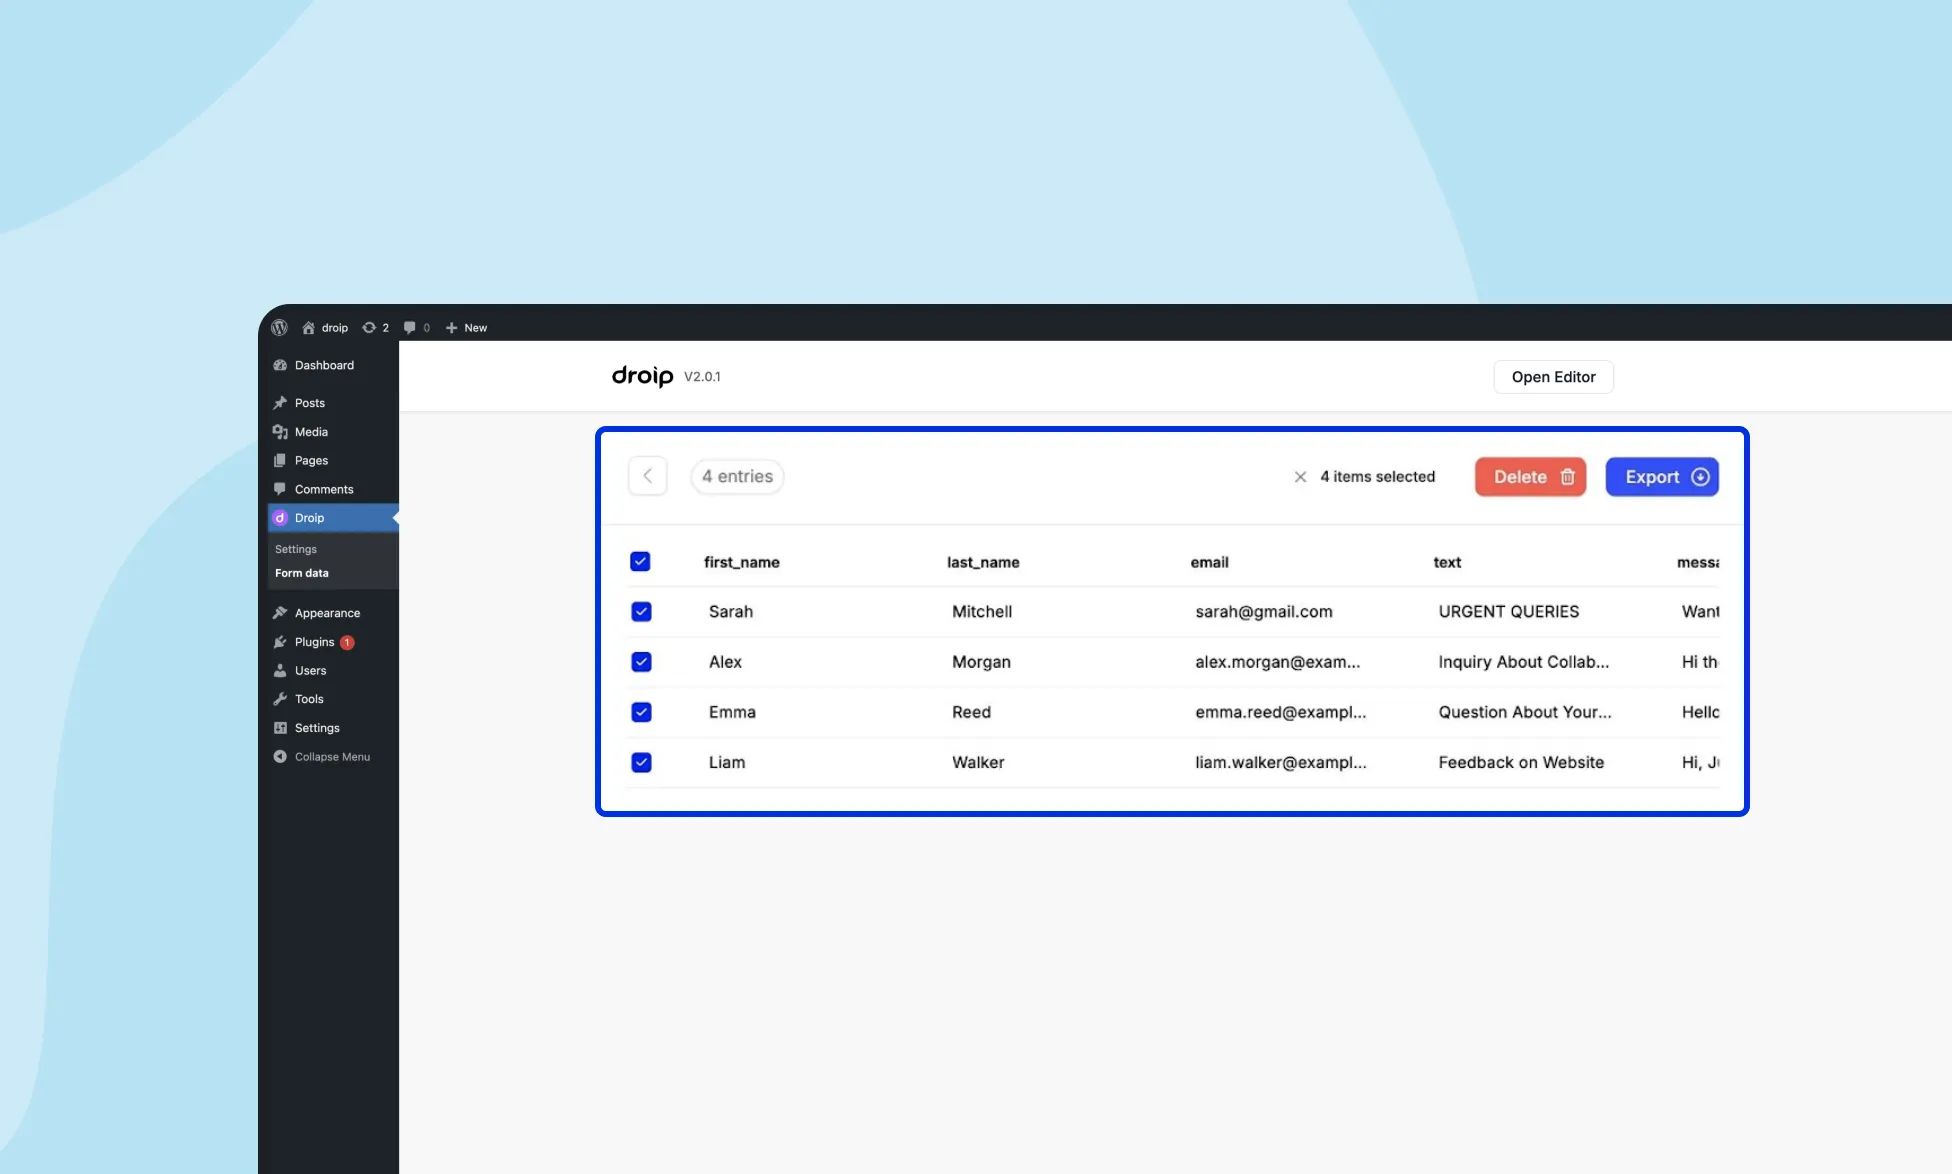This screenshot has width=1952, height=1174.
Task: Click the Walker last name cell
Action: pyautogui.click(x=978, y=762)
